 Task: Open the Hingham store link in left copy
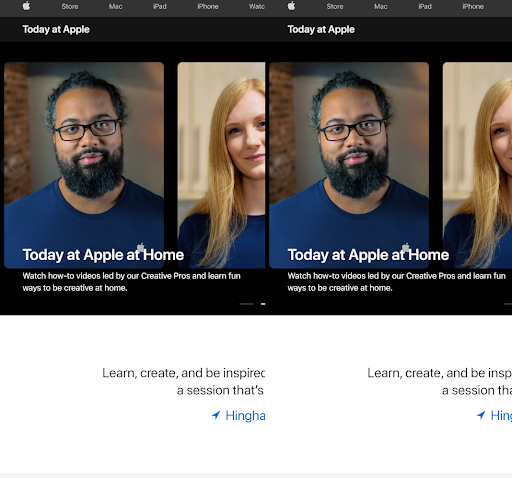coord(245,416)
